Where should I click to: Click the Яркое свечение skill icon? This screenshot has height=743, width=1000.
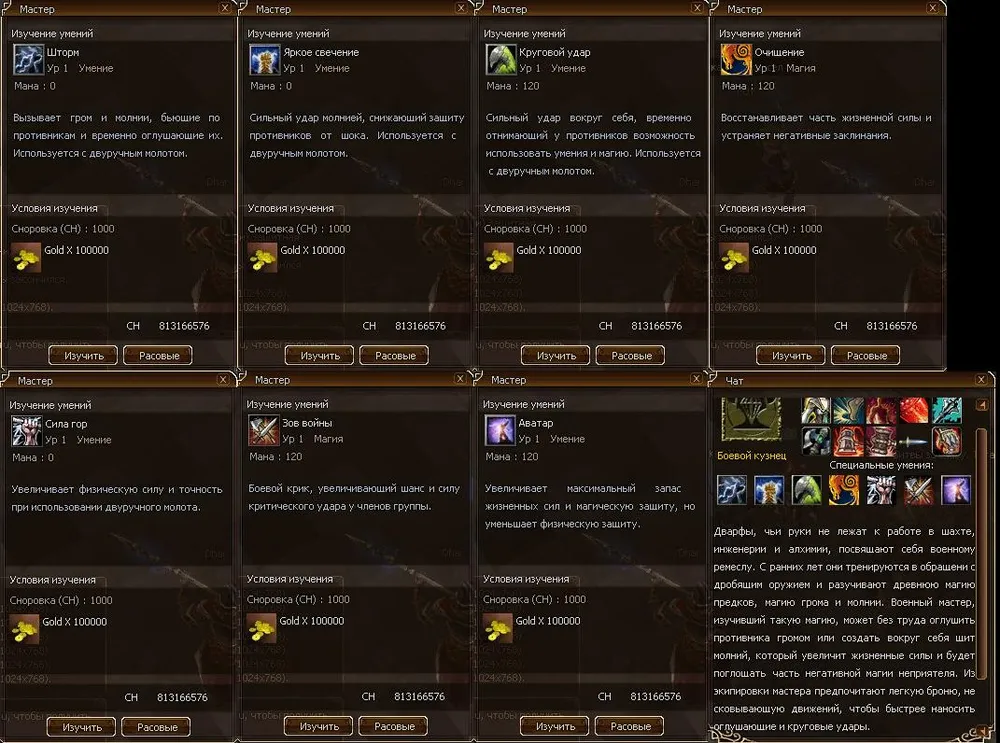tap(264, 60)
